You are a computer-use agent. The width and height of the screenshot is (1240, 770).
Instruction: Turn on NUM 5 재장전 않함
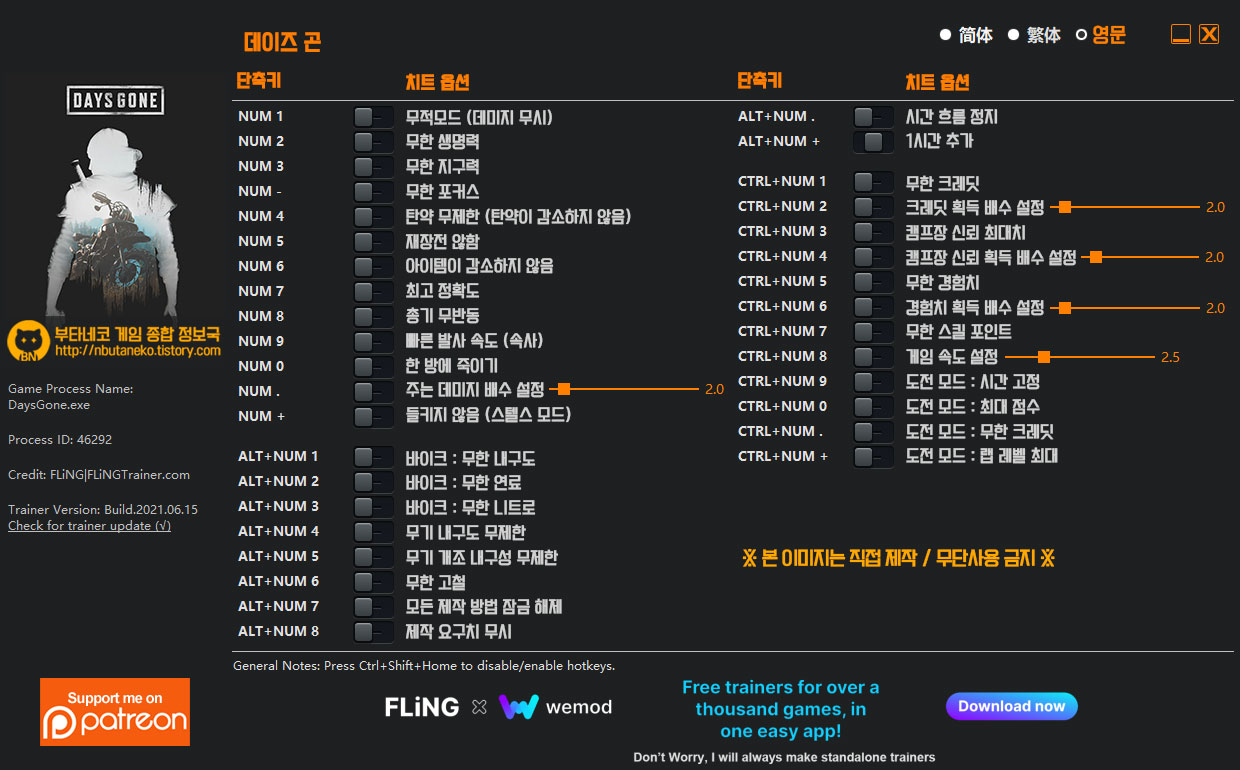[373, 242]
